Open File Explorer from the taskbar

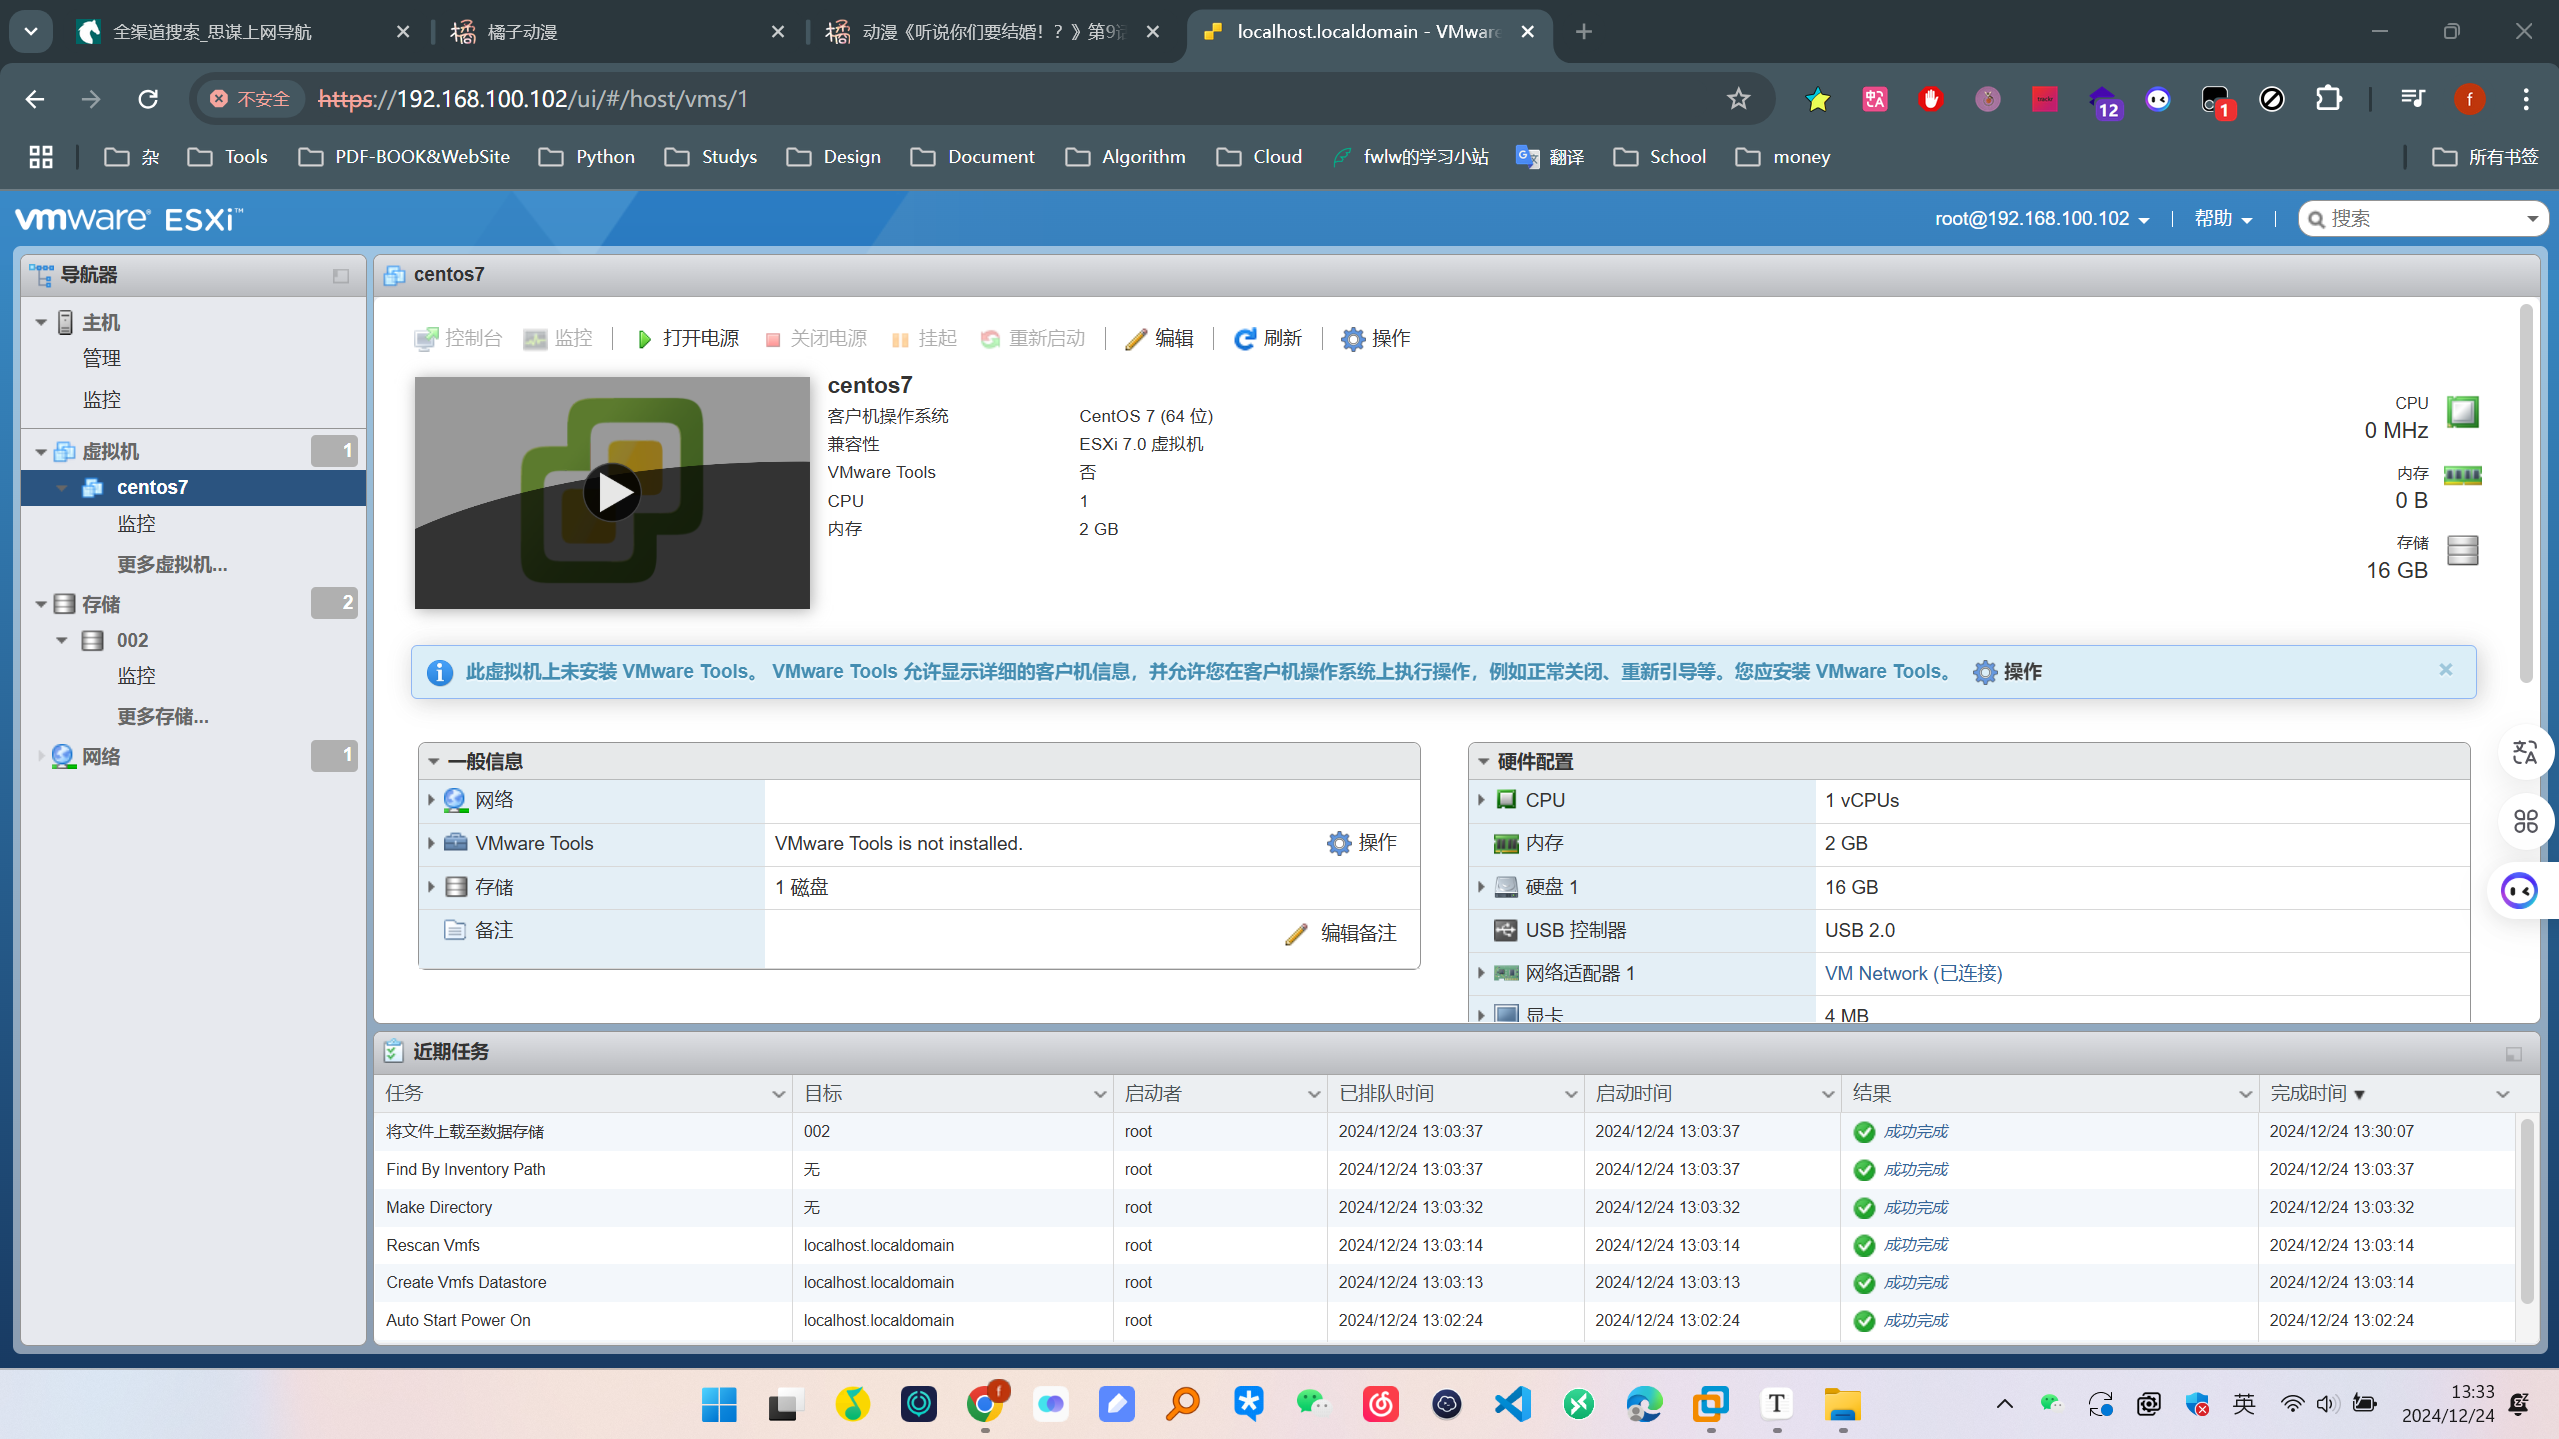1842,1405
